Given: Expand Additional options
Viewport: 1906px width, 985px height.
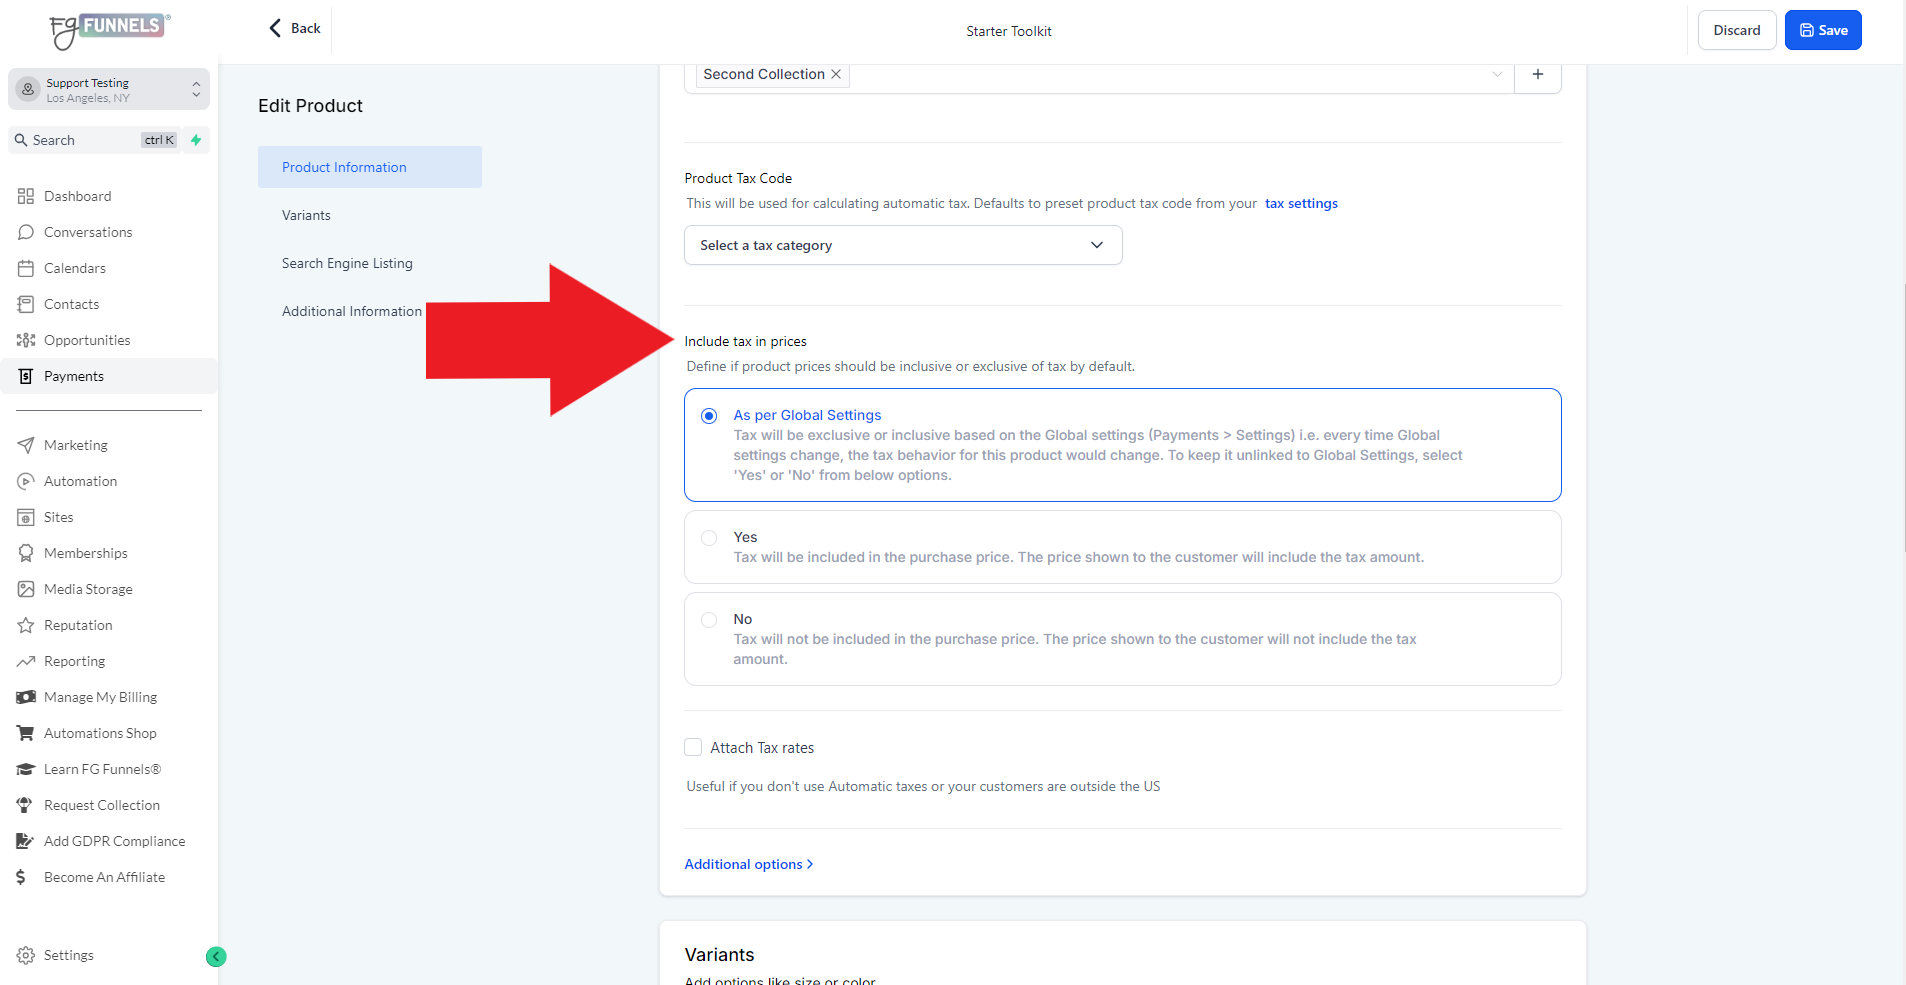Looking at the screenshot, I should [x=749, y=864].
